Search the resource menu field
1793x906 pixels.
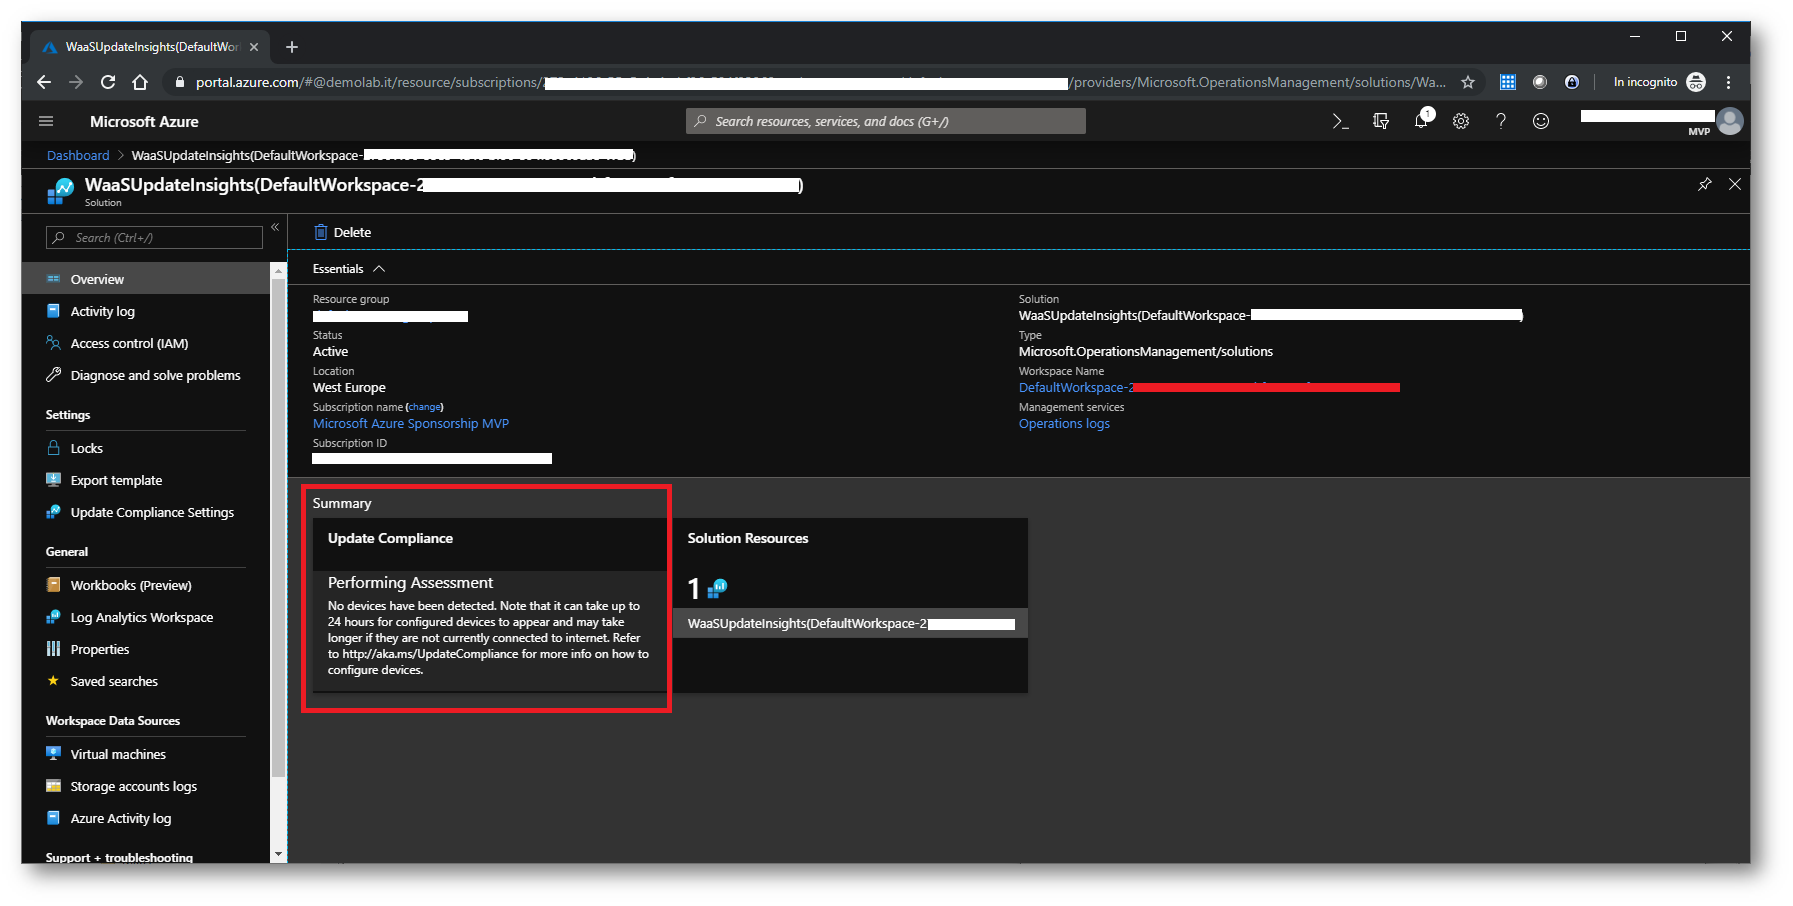tap(154, 238)
